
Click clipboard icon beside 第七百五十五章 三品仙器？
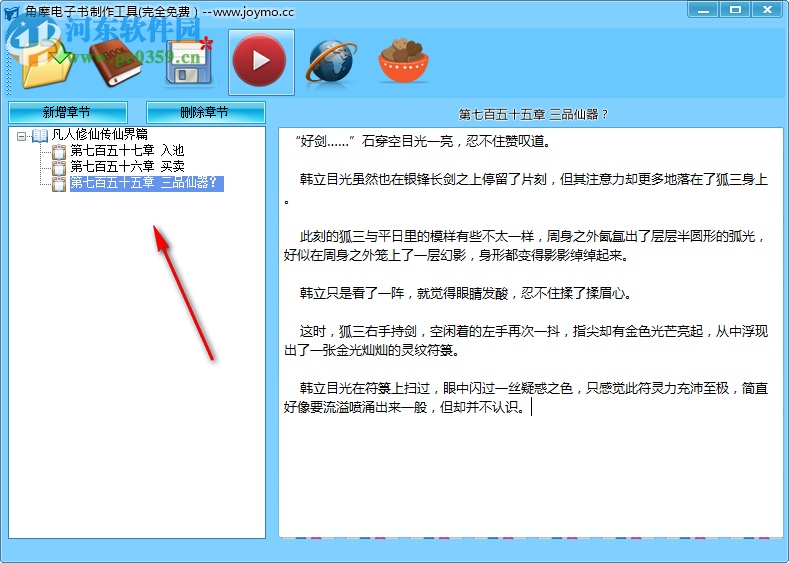pos(59,184)
